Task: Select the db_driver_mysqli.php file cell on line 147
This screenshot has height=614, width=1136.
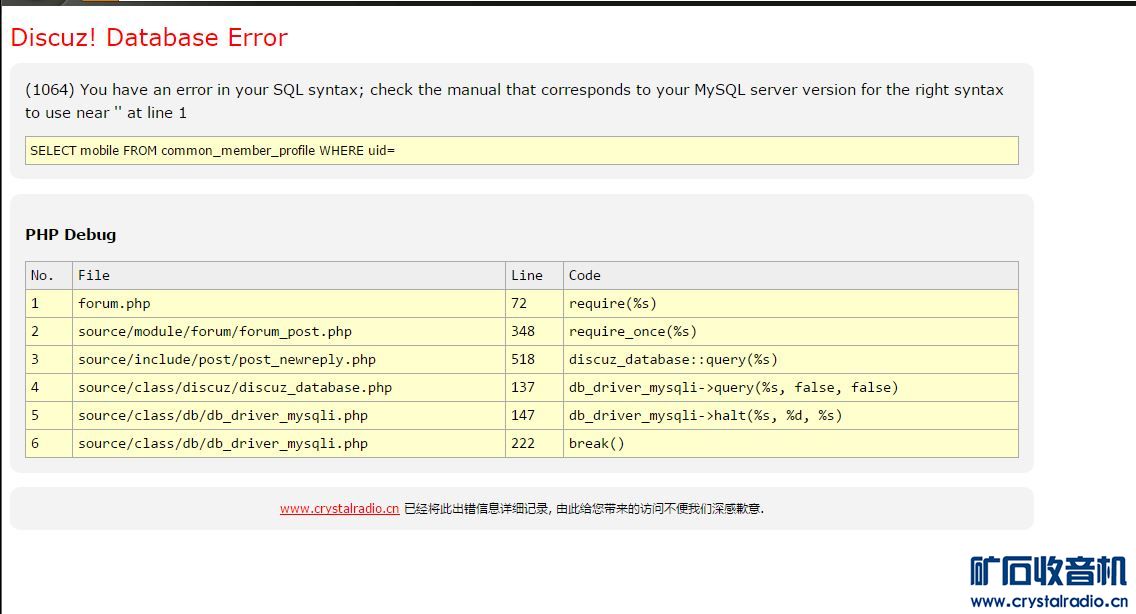Action: coord(288,415)
